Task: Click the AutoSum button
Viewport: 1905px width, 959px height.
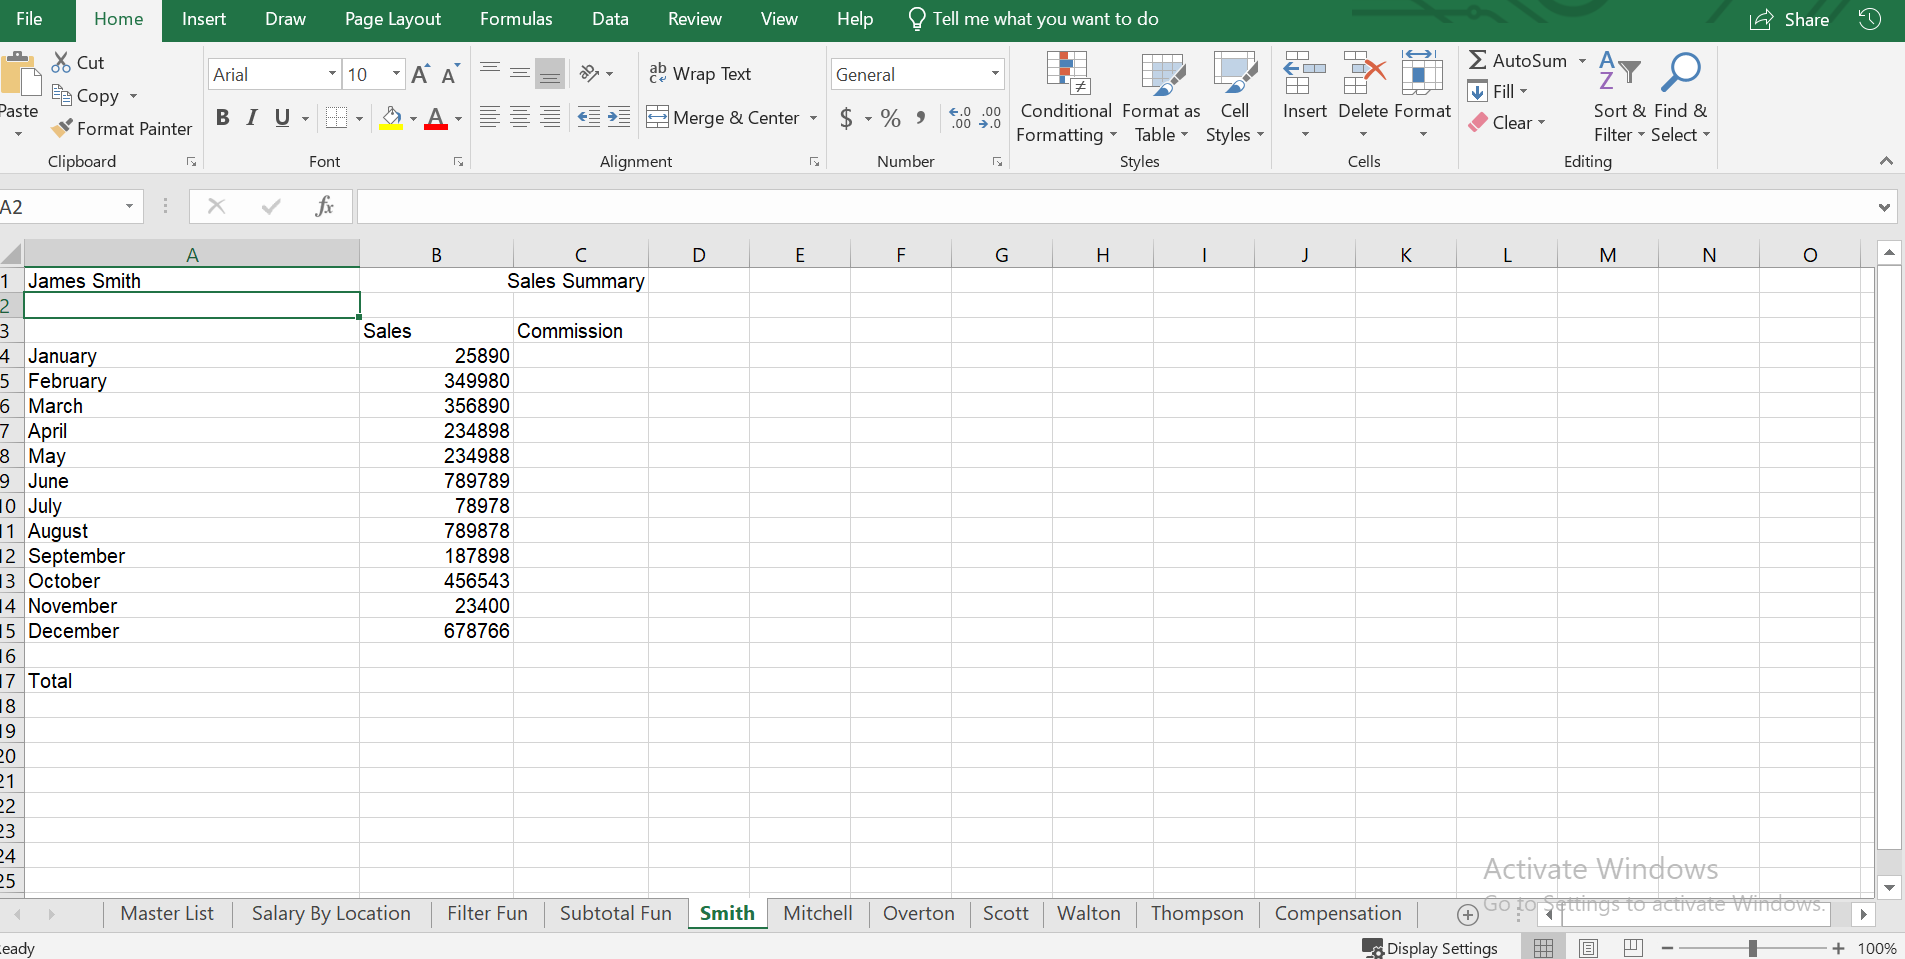Action: pos(1518,61)
